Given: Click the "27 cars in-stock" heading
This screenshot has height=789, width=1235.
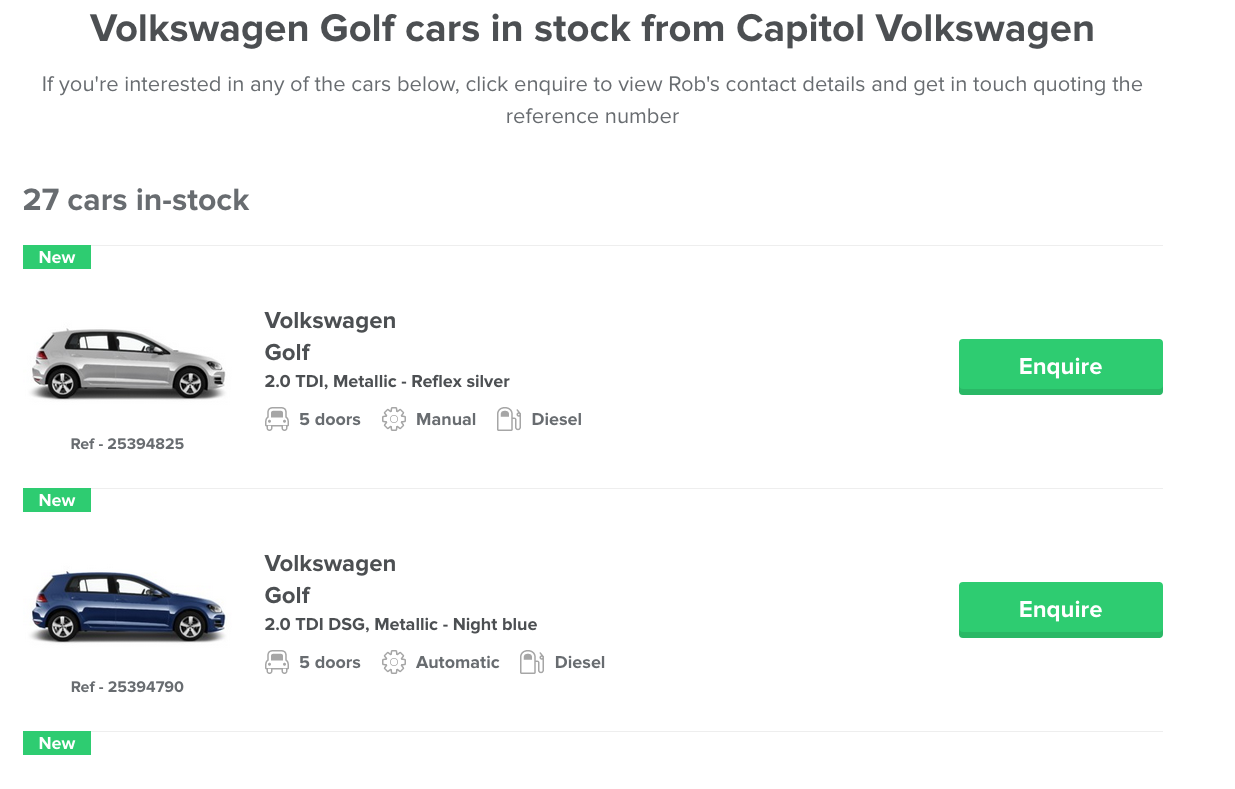Looking at the screenshot, I should coord(135,200).
